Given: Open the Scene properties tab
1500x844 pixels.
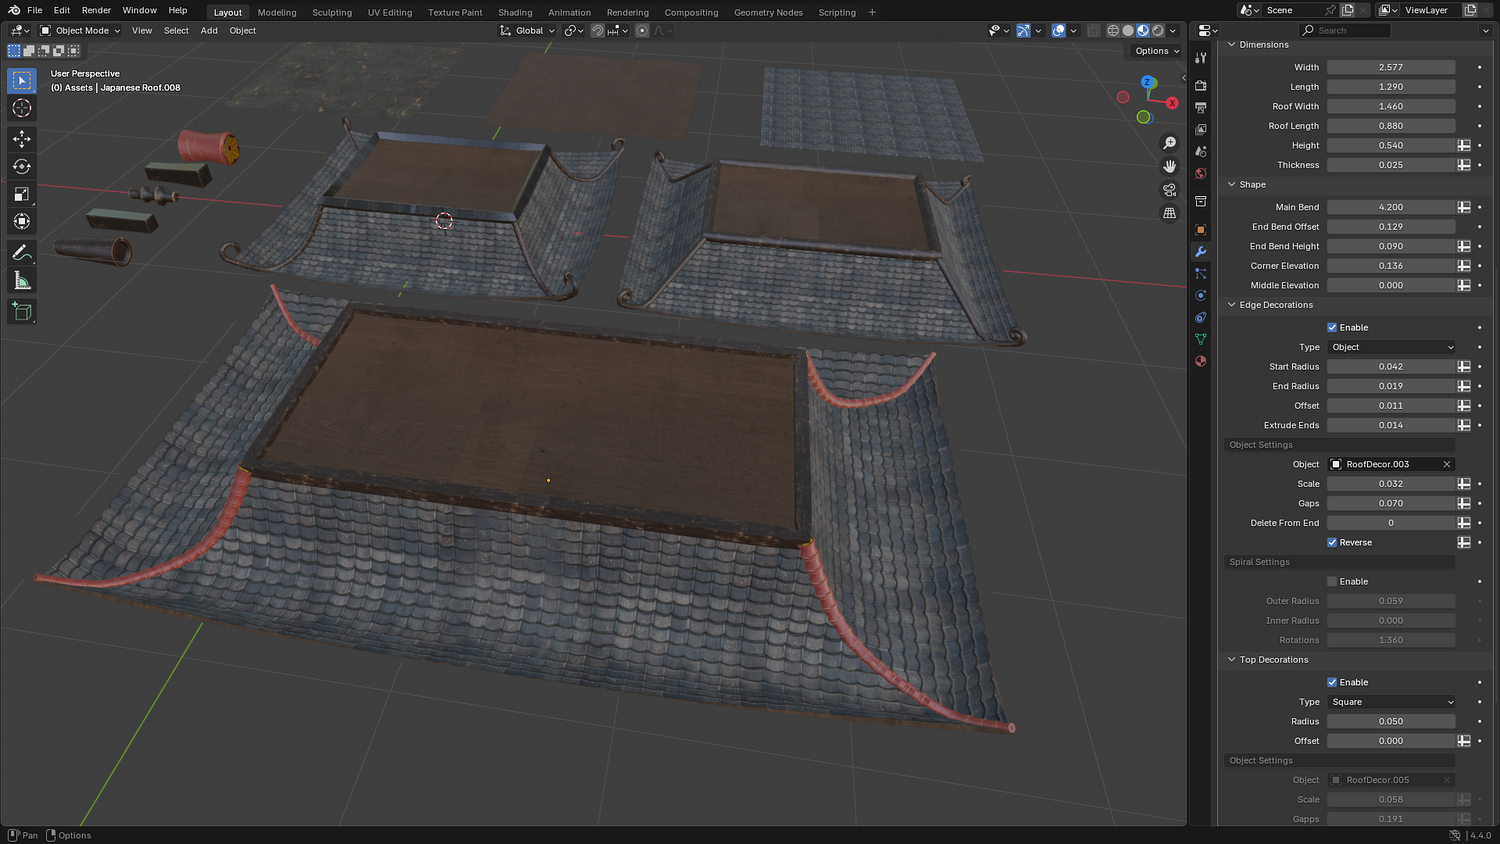Looking at the screenshot, I should [1201, 152].
